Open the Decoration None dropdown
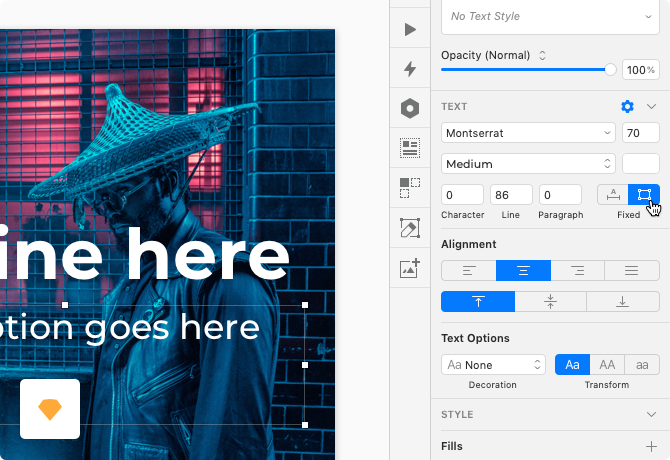 coord(494,365)
